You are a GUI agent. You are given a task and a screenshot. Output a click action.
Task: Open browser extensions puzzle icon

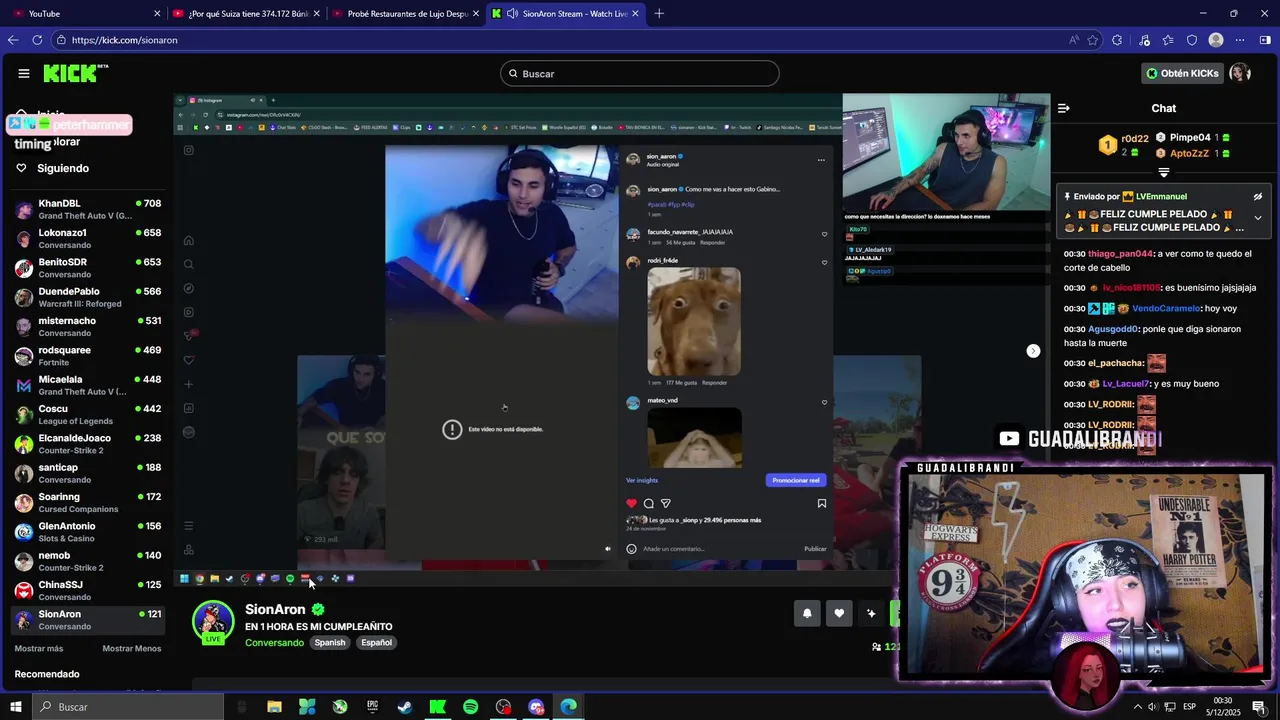pos(1117,40)
